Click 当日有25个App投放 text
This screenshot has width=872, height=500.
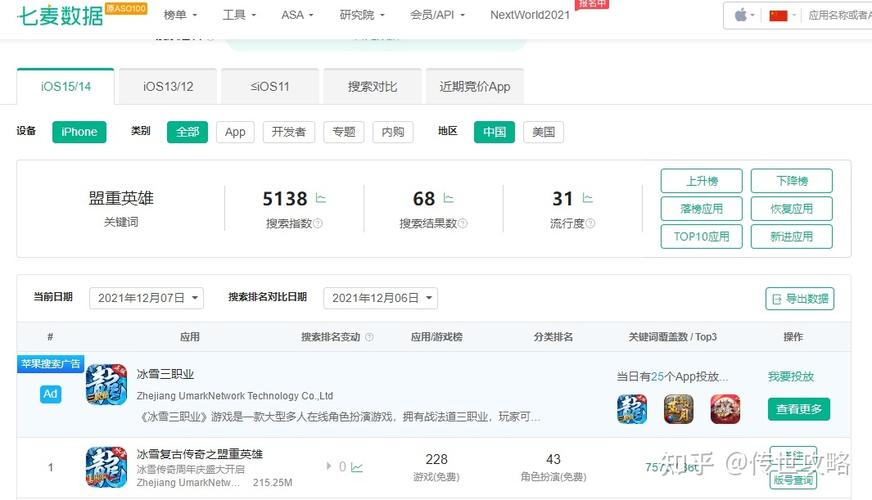click(672, 377)
